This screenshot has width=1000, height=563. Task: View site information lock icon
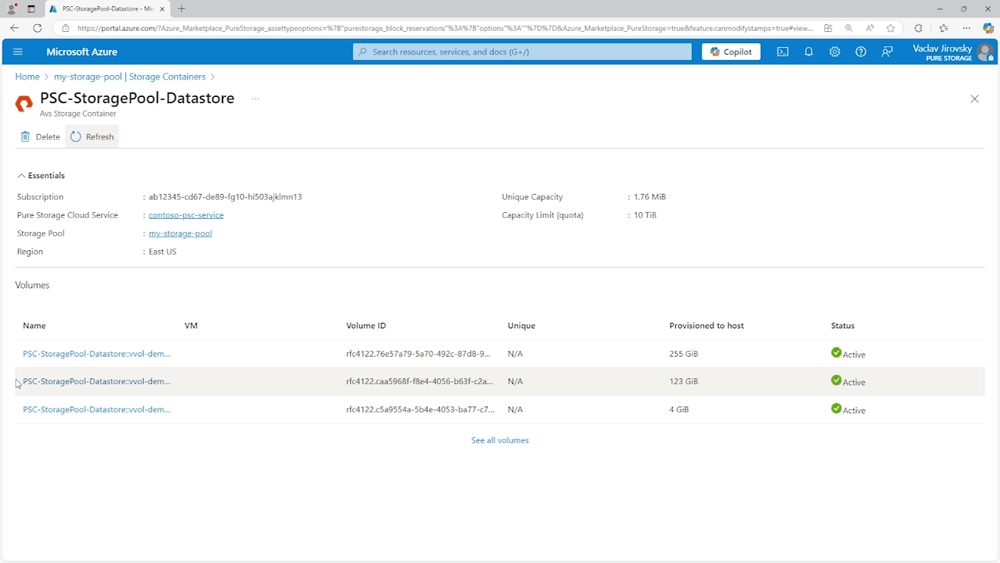pos(65,28)
